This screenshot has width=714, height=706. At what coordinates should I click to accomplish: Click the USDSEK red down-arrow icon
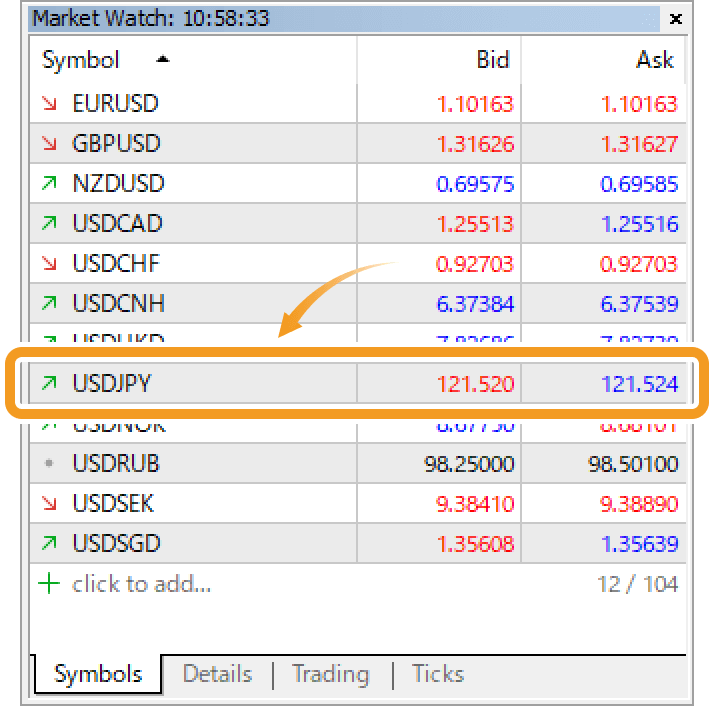pyautogui.click(x=49, y=504)
